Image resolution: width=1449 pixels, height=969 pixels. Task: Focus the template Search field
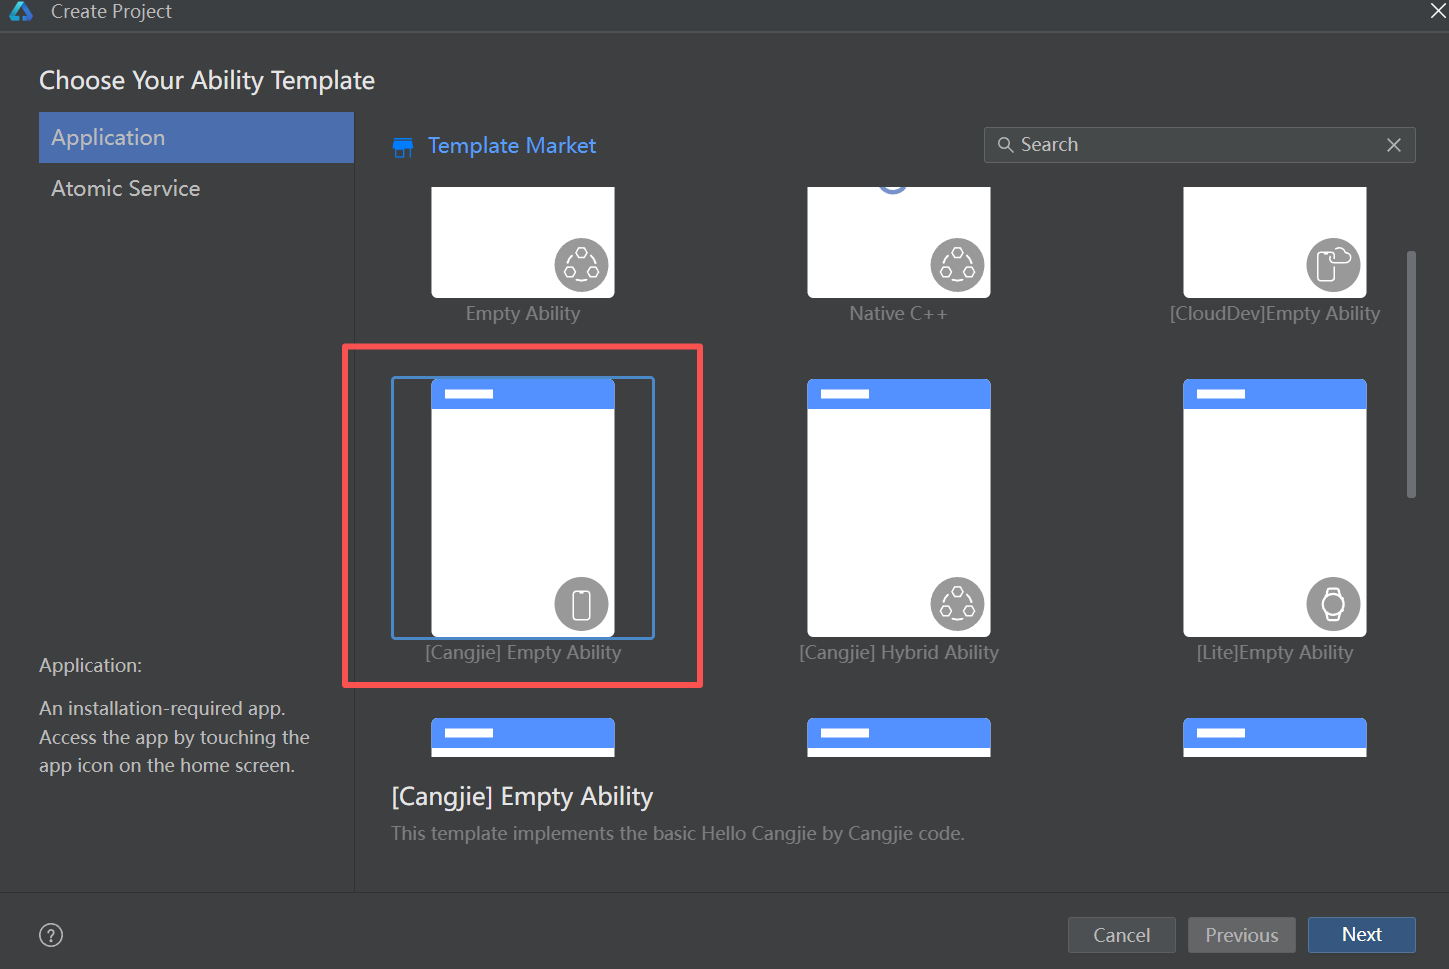tap(1199, 145)
